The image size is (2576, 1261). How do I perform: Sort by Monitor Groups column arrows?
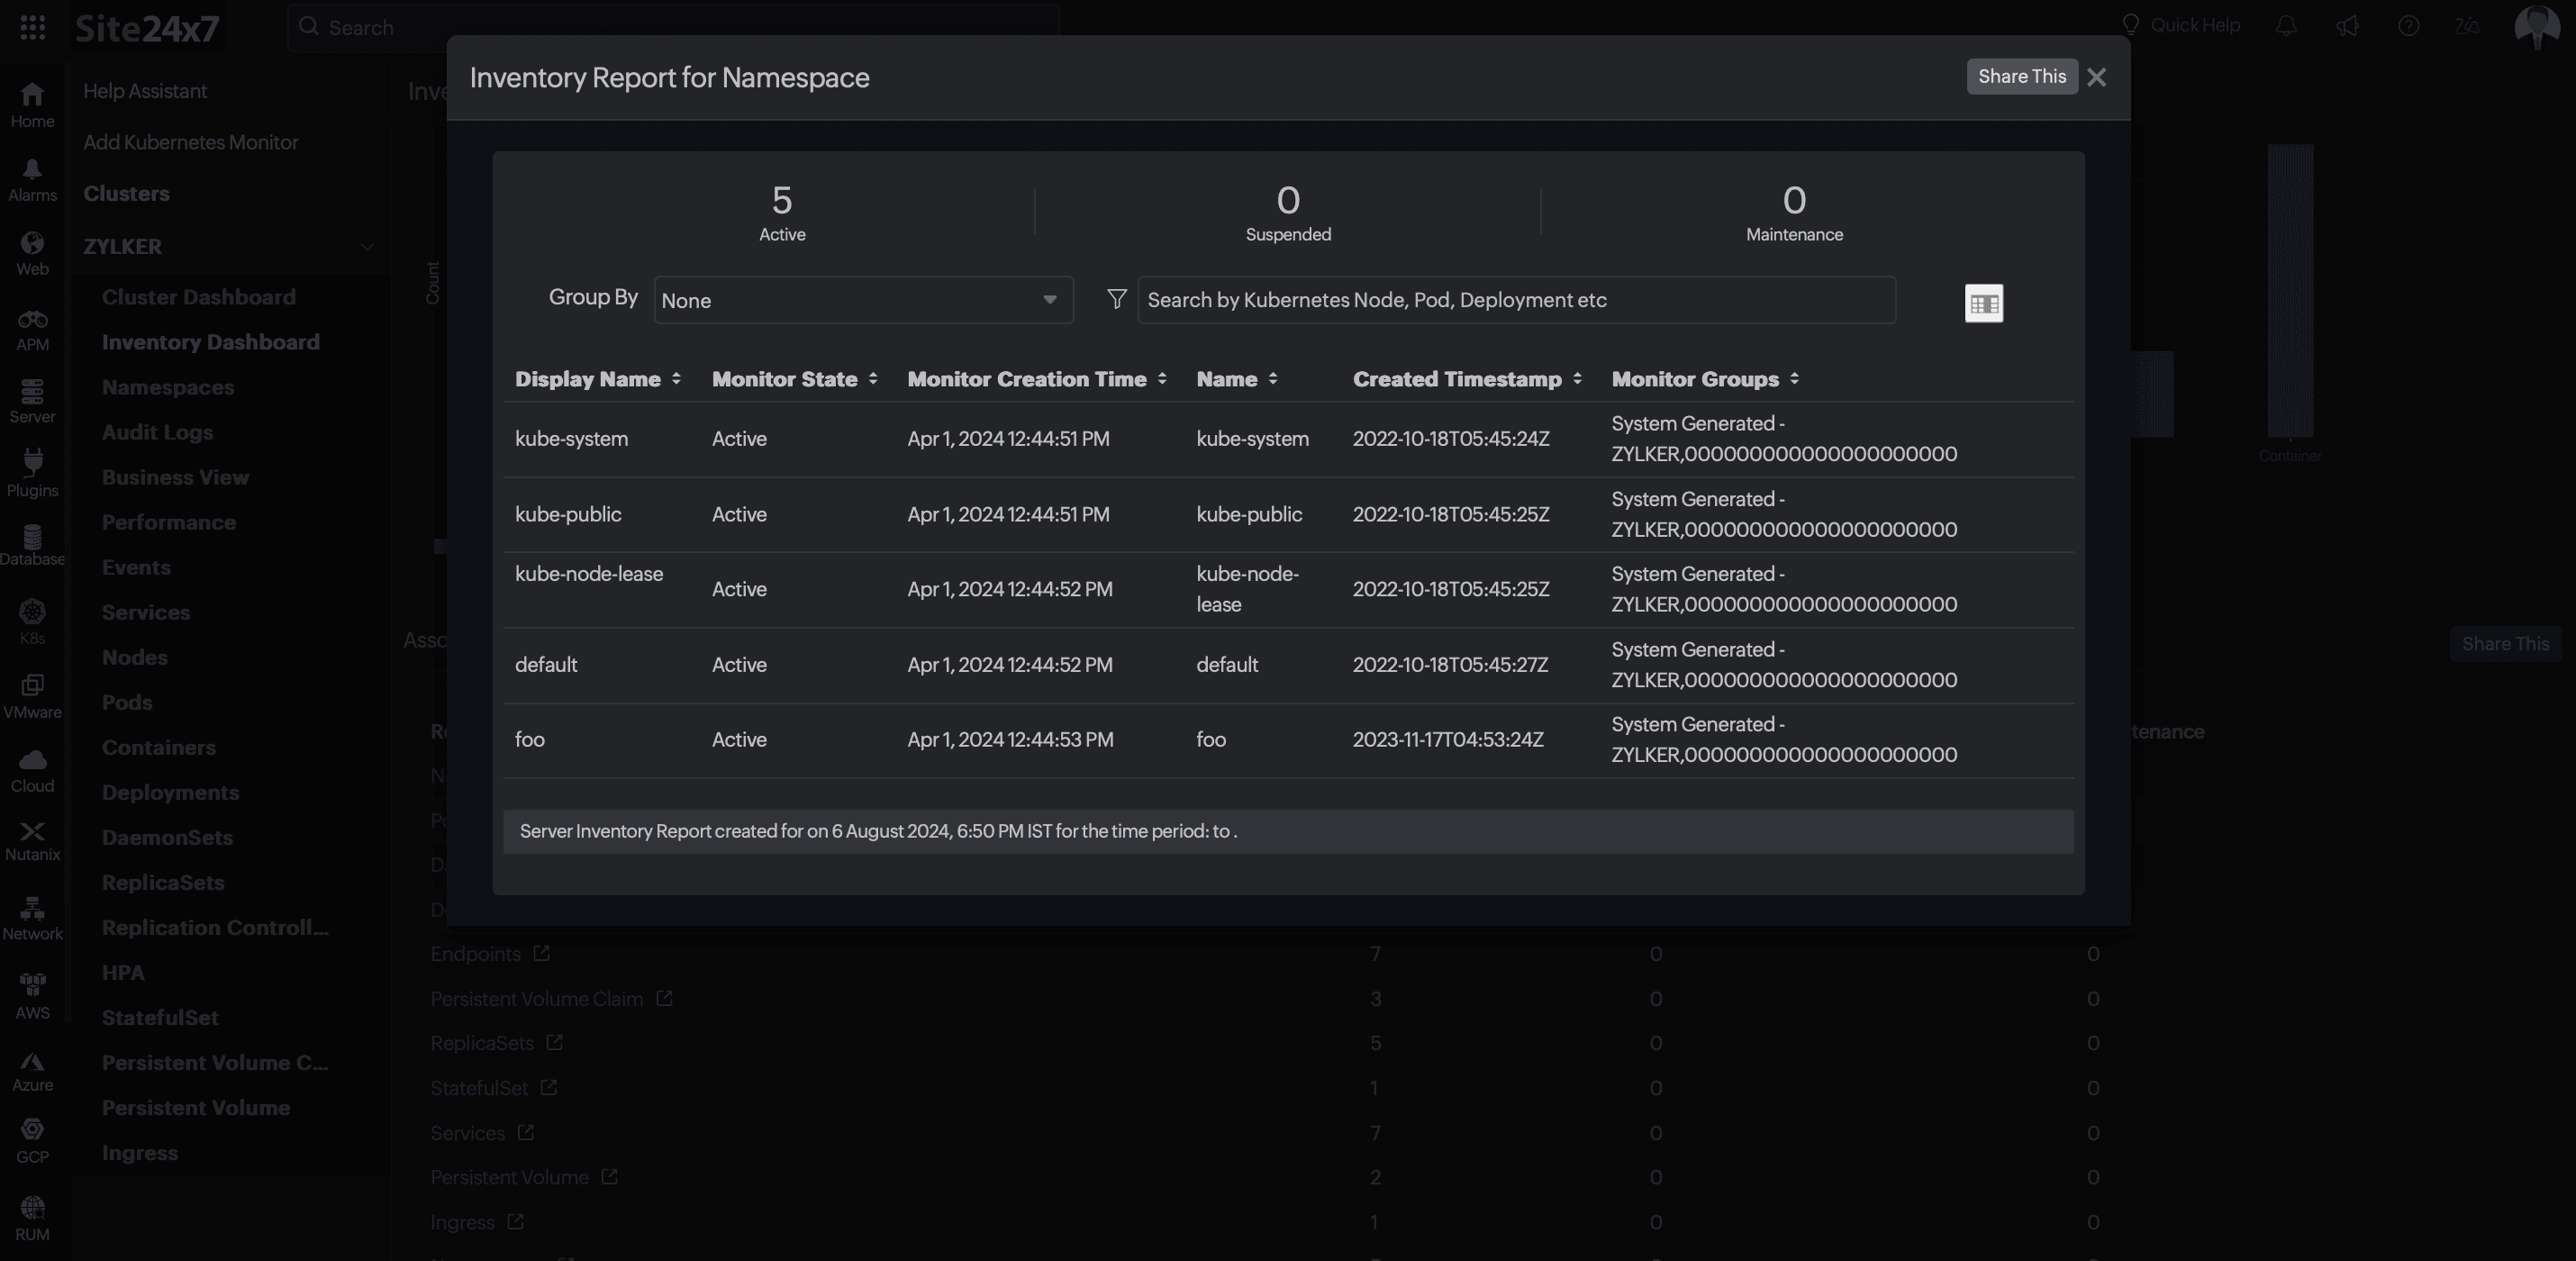pos(1794,379)
